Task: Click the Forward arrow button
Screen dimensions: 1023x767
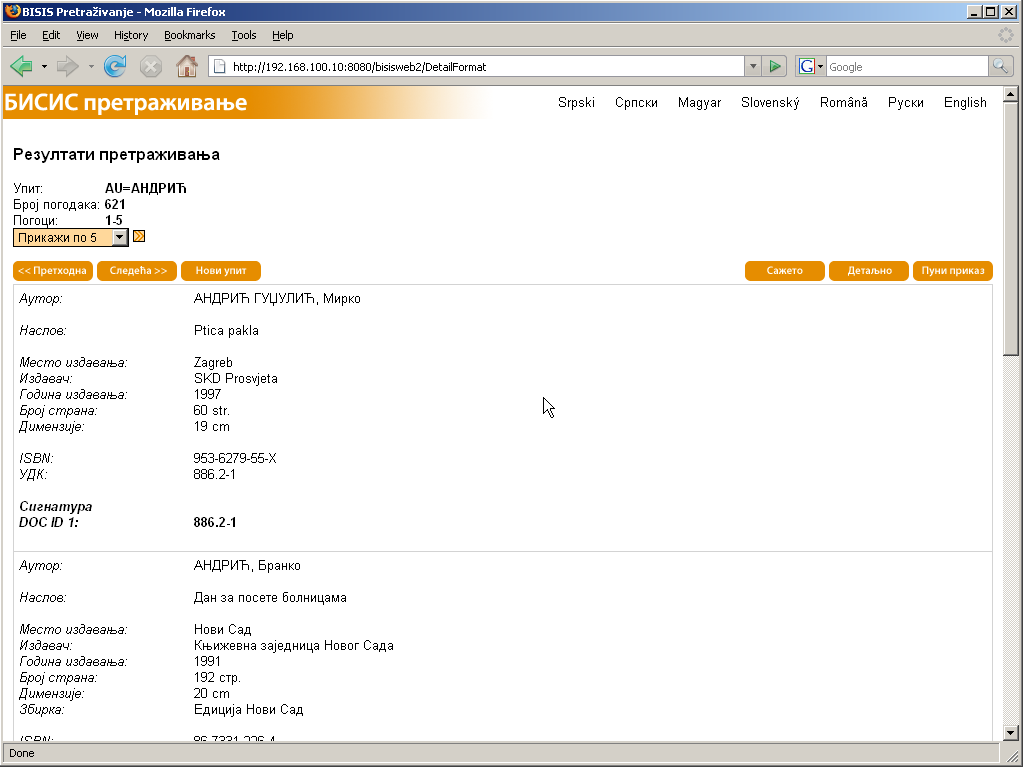Action: tap(67, 66)
